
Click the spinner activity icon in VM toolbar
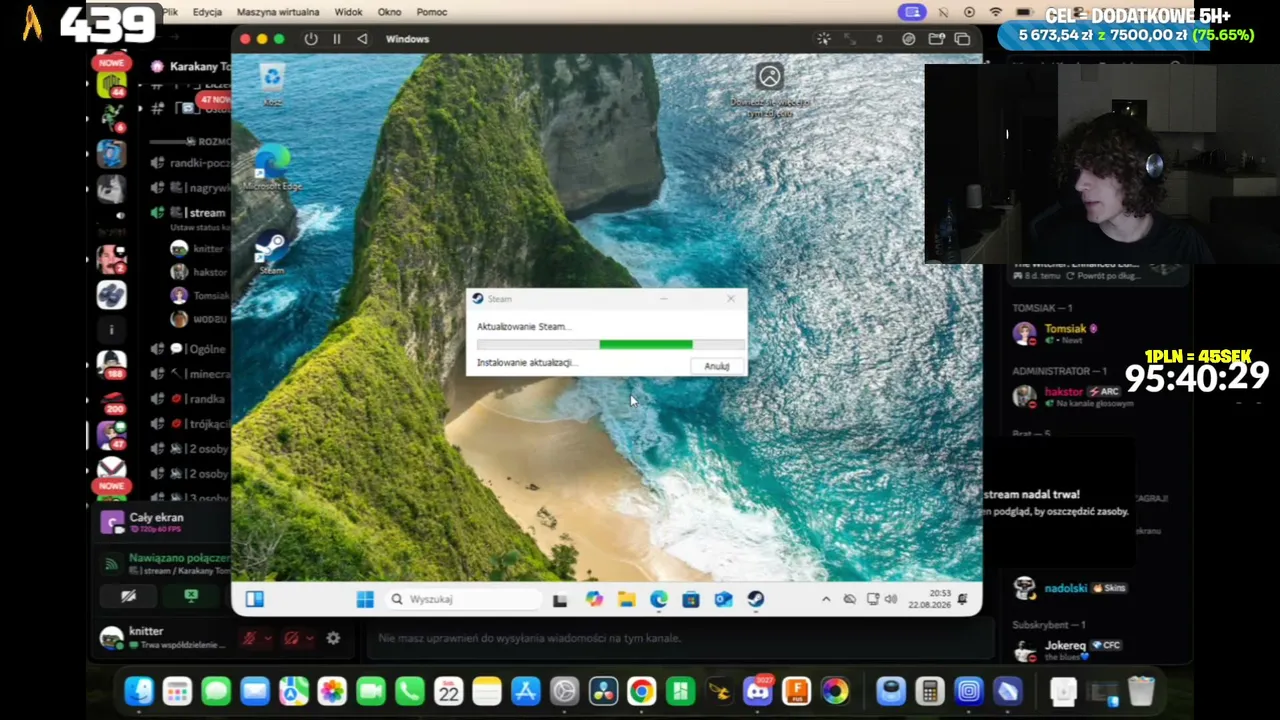[823, 39]
